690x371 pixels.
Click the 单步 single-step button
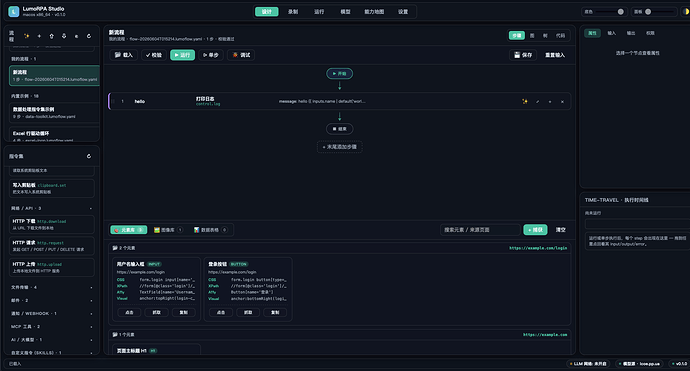pos(211,55)
